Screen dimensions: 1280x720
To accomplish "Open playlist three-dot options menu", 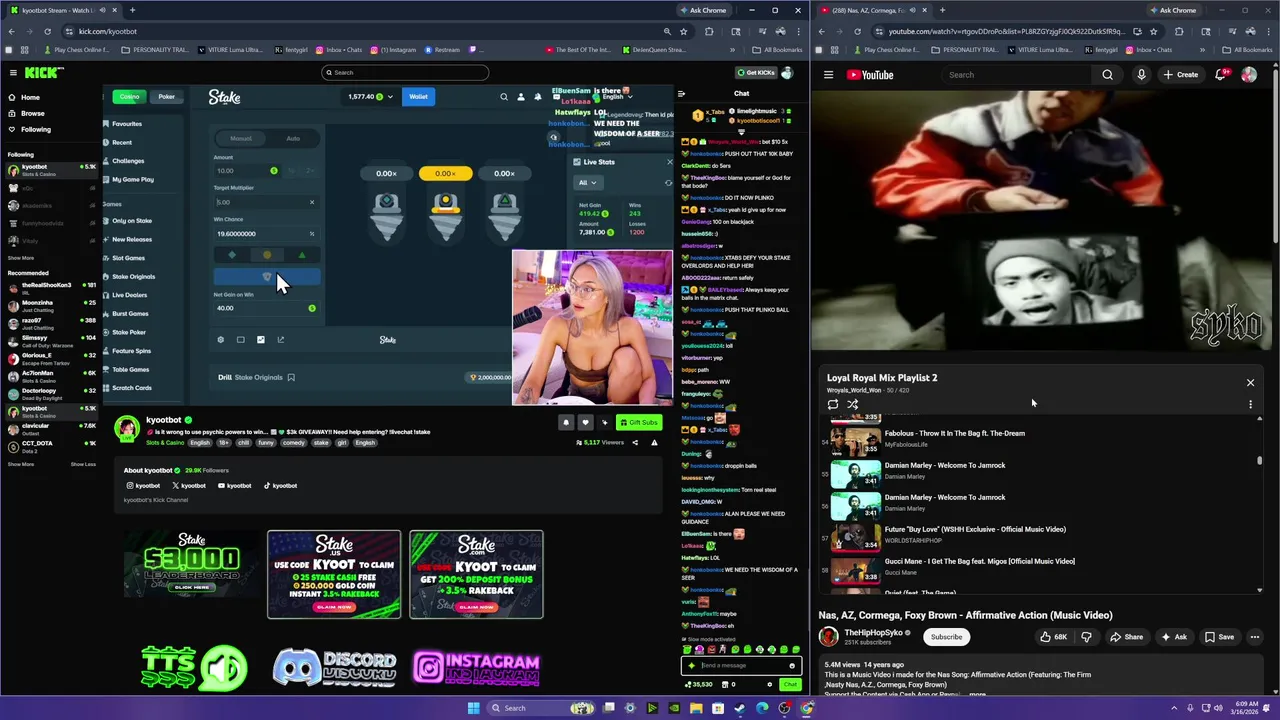I will click(1250, 404).
